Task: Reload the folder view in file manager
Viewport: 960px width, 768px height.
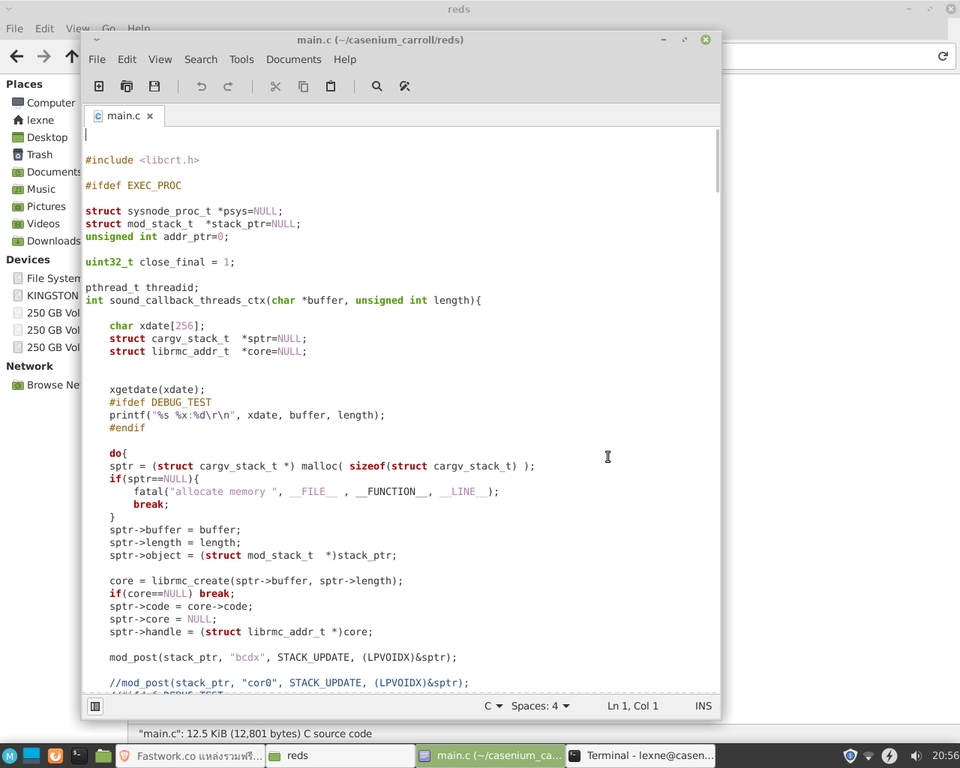Action: pos(943,56)
